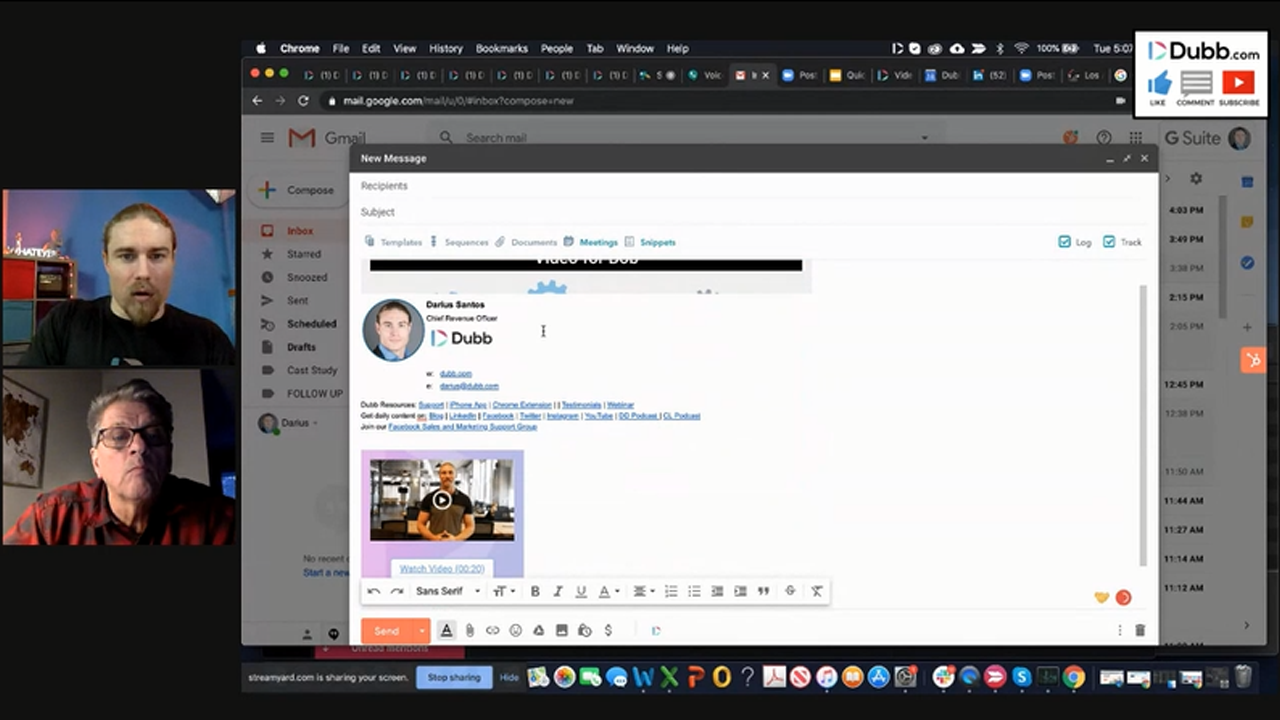Insert a numbered list
The image size is (1280, 720).
coord(671,591)
